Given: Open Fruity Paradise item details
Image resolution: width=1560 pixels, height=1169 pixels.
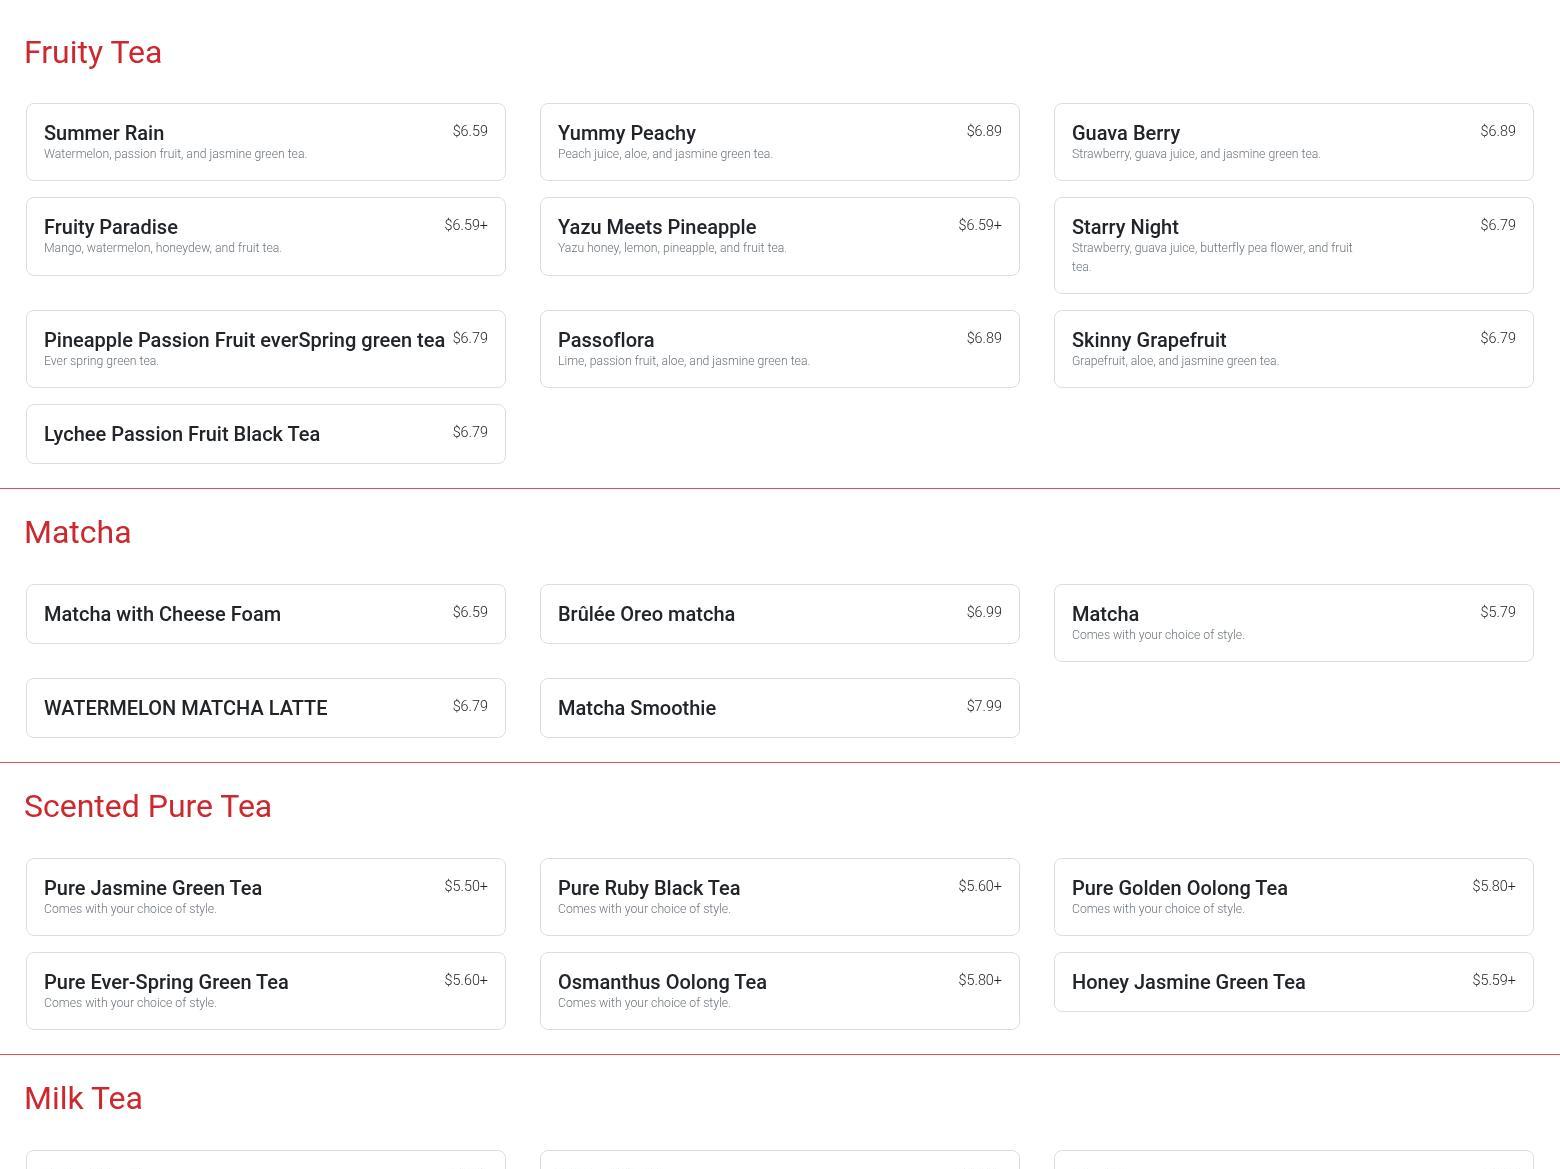Looking at the screenshot, I should click(266, 236).
